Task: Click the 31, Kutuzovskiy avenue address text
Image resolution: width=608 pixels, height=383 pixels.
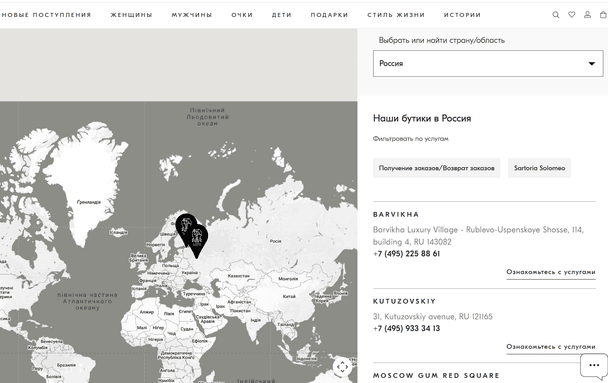Action: [x=433, y=316]
